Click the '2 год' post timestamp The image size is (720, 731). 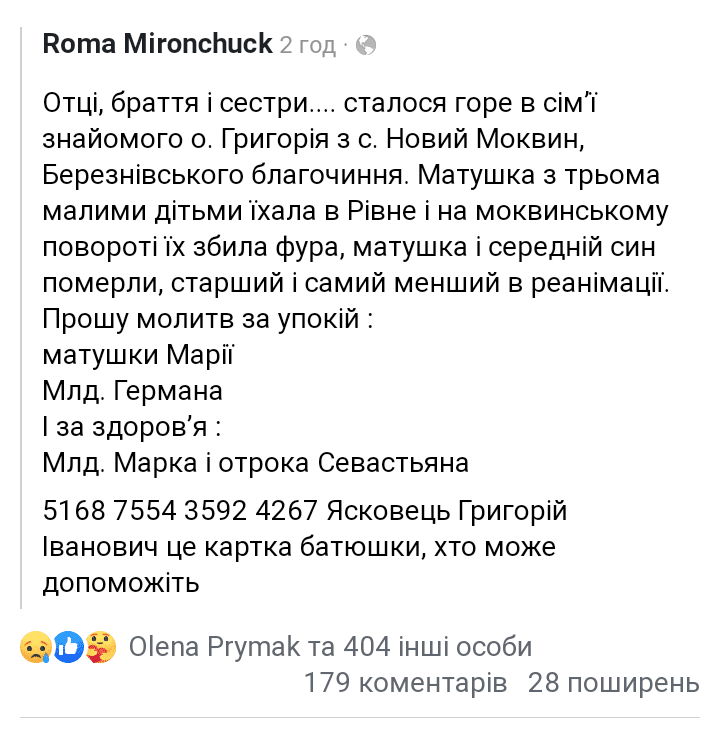point(307,46)
